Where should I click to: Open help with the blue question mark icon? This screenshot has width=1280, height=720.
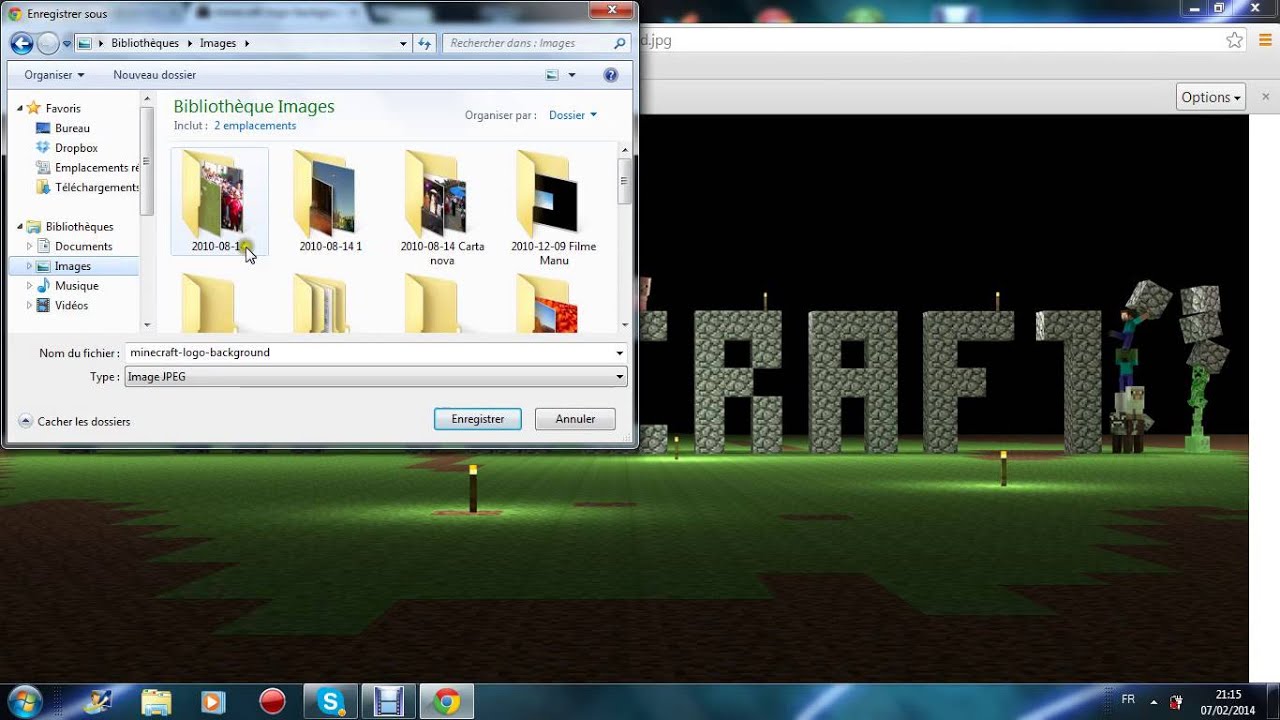611,75
